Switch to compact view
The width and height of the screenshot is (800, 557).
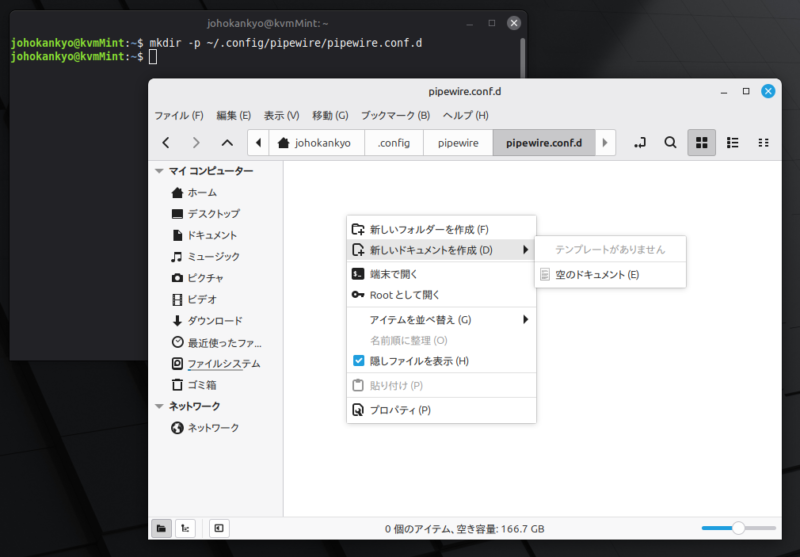[764, 143]
